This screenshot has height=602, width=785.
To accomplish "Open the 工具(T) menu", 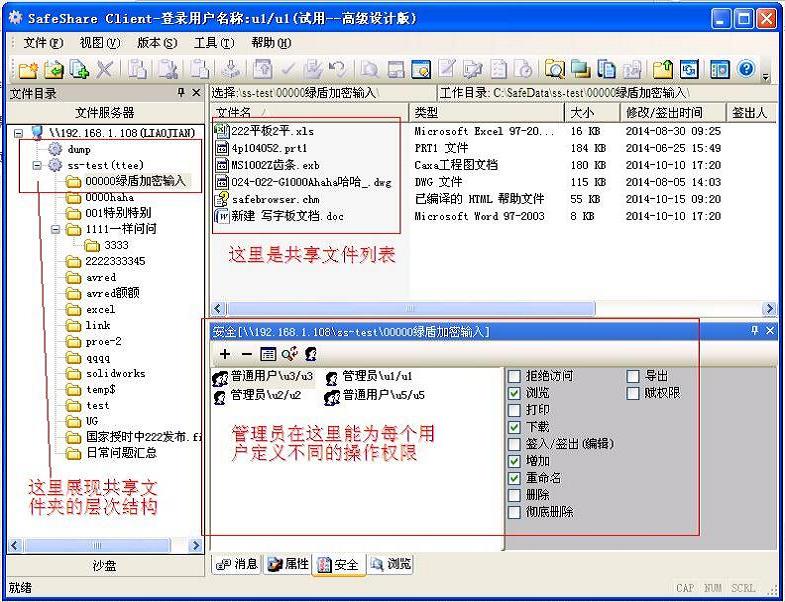I will coord(214,43).
